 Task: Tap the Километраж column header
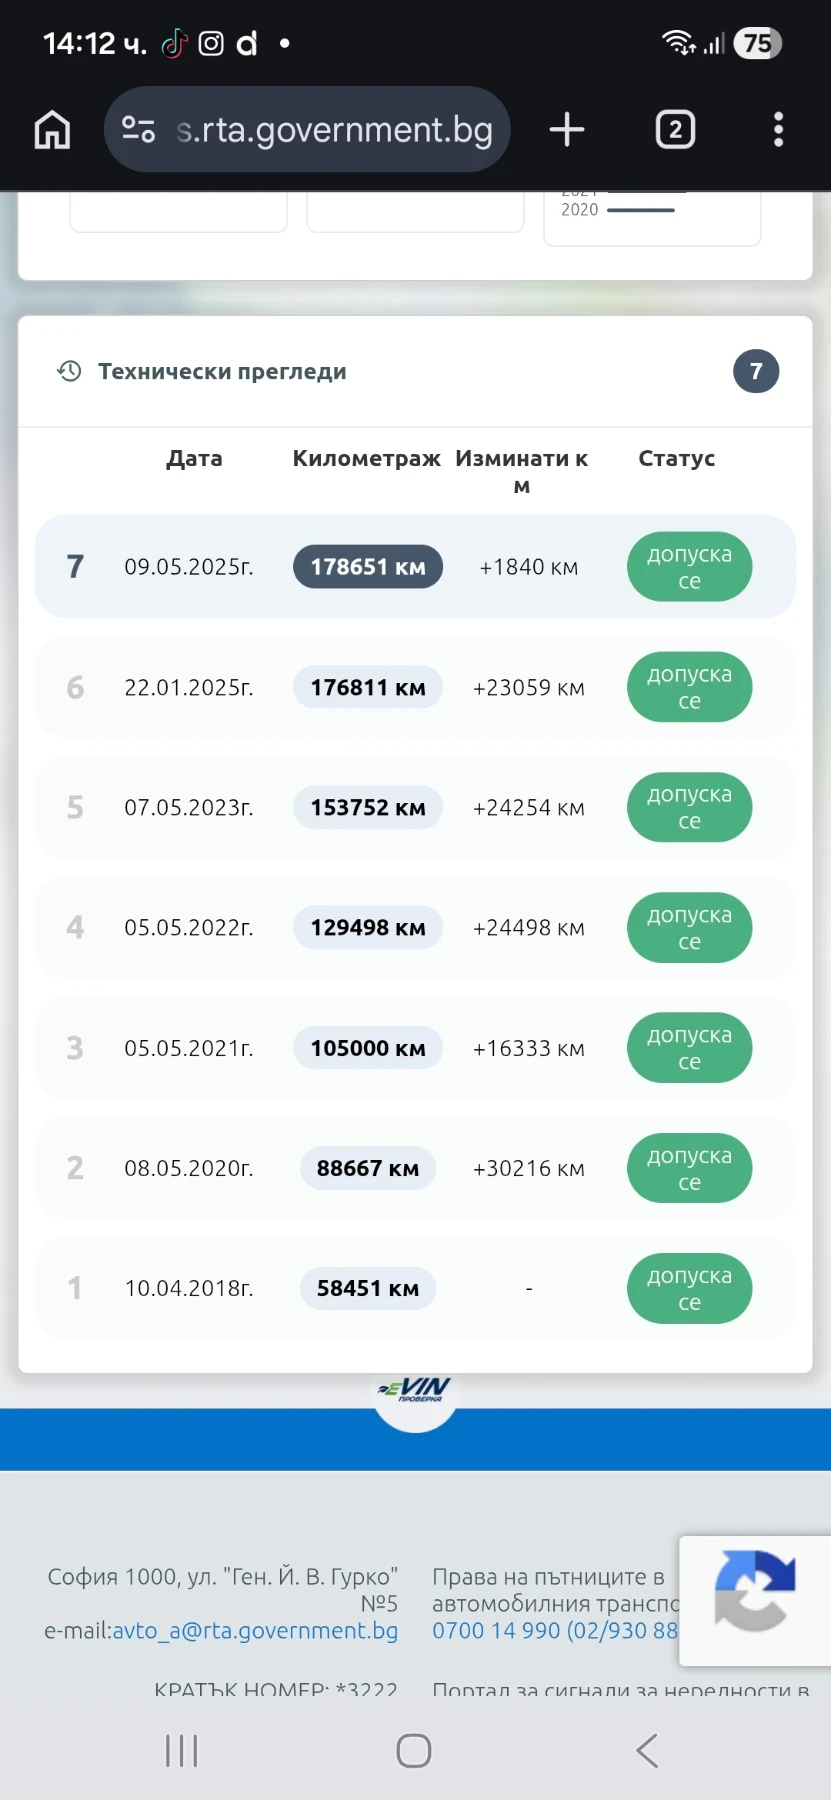366,459
